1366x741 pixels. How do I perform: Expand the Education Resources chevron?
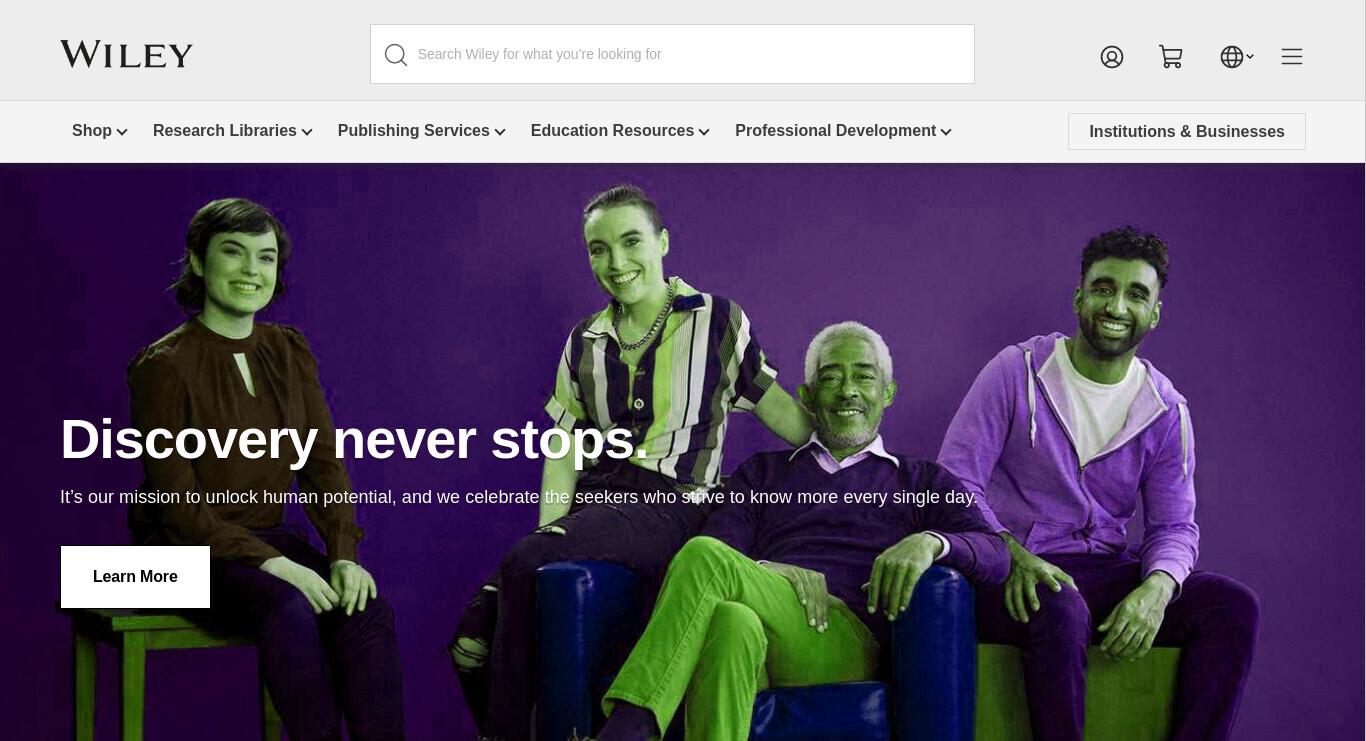click(704, 132)
